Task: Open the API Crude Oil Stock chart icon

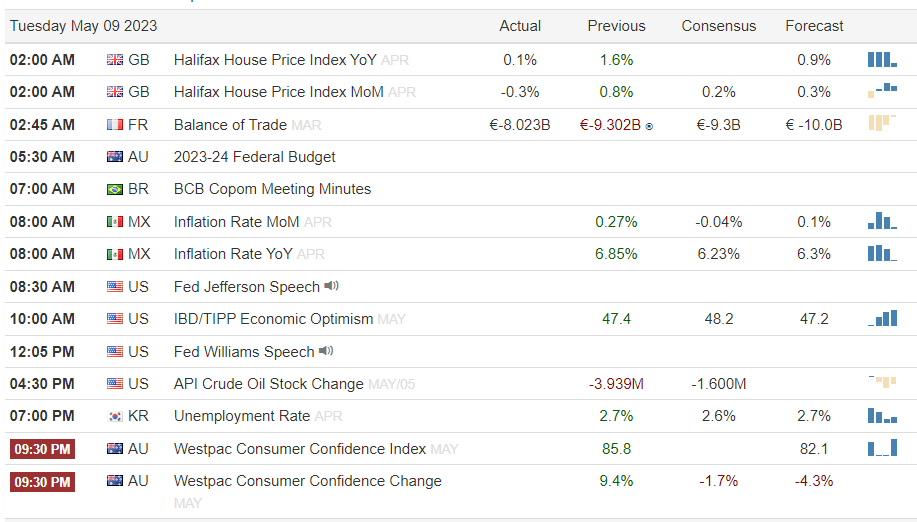Action: pyautogui.click(x=881, y=383)
